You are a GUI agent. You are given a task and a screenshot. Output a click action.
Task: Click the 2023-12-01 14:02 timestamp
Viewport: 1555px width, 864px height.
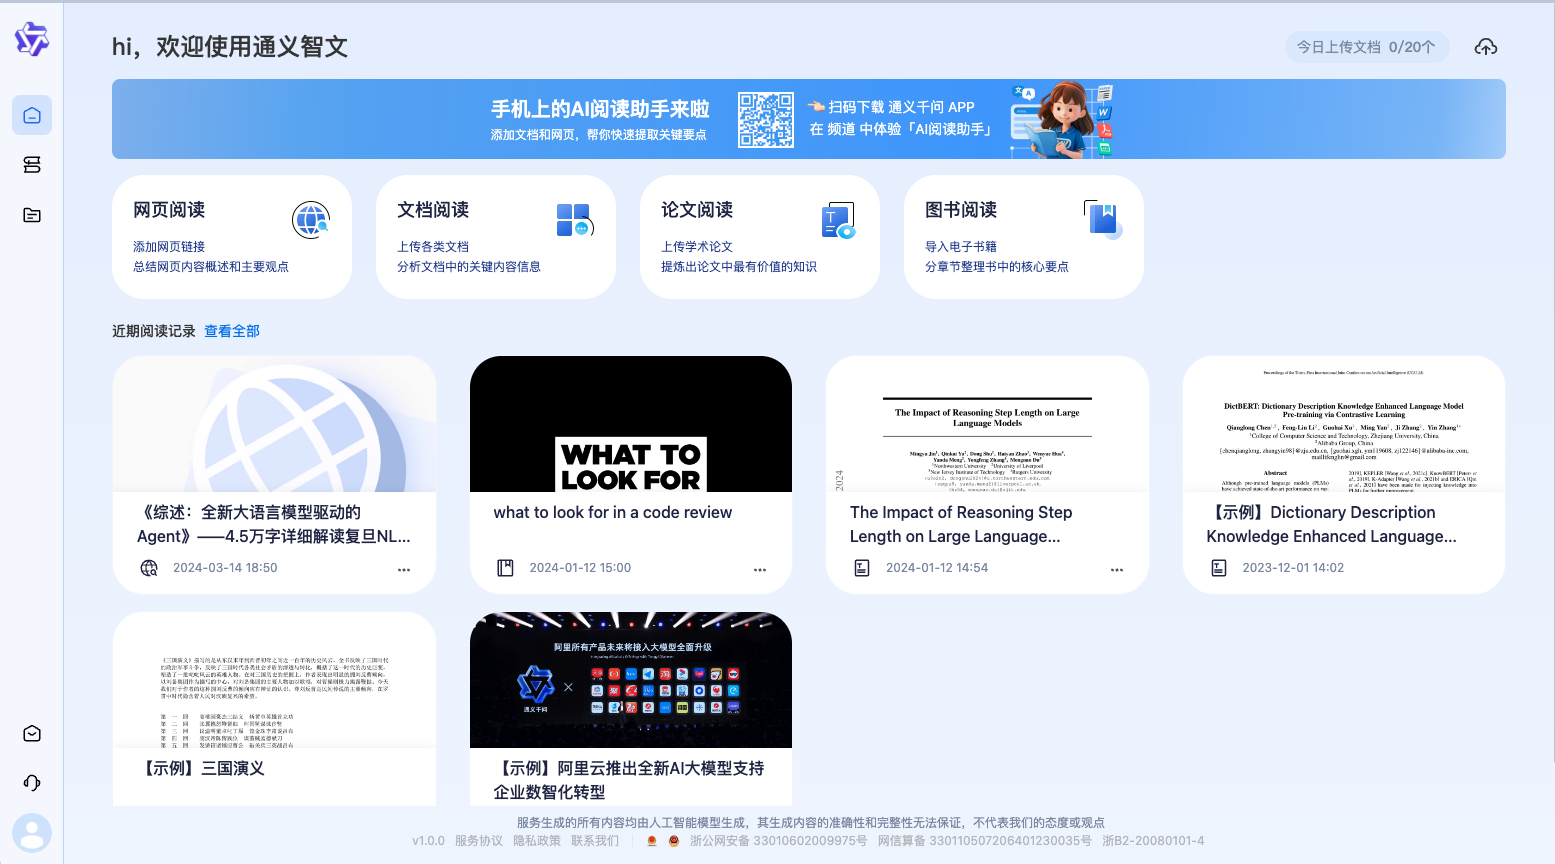(1293, 568)
